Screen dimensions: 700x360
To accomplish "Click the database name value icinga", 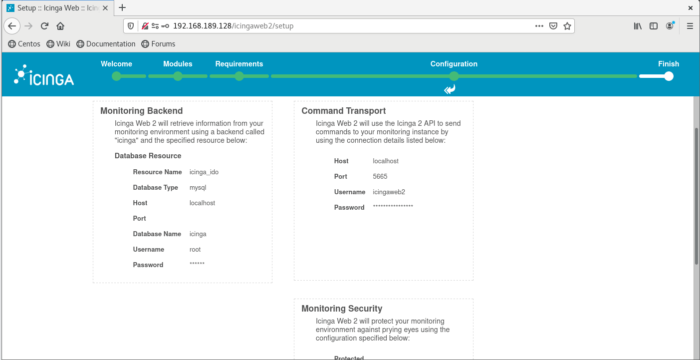I will point(198,234).
